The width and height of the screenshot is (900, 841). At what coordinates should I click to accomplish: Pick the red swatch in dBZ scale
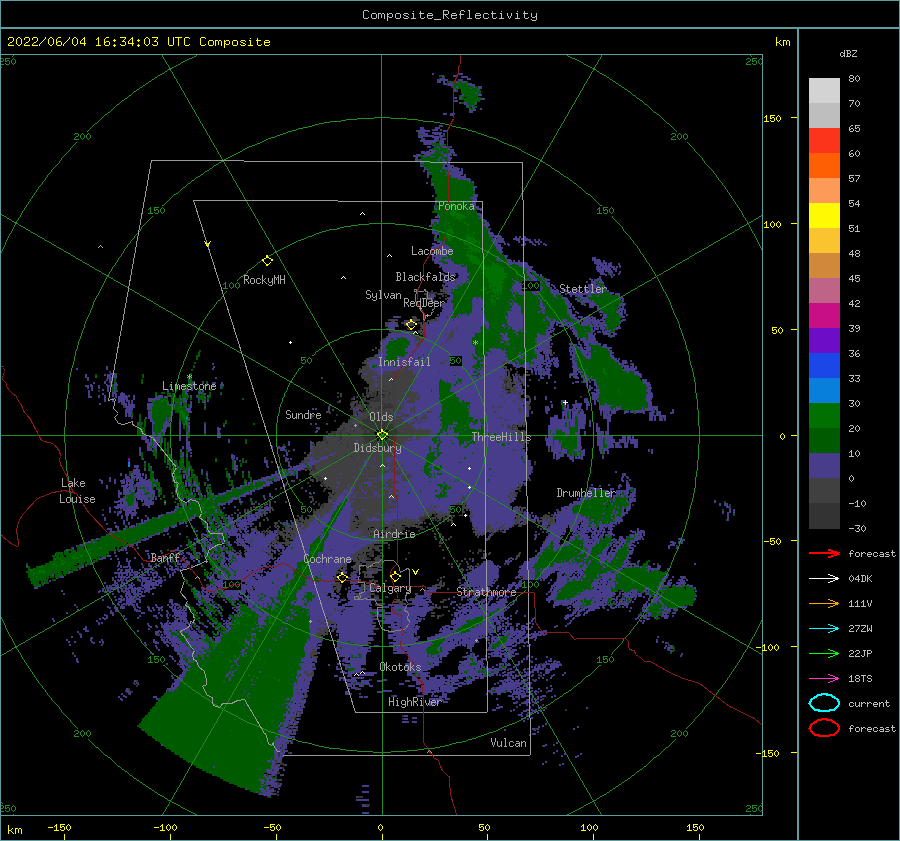point(824,141)
